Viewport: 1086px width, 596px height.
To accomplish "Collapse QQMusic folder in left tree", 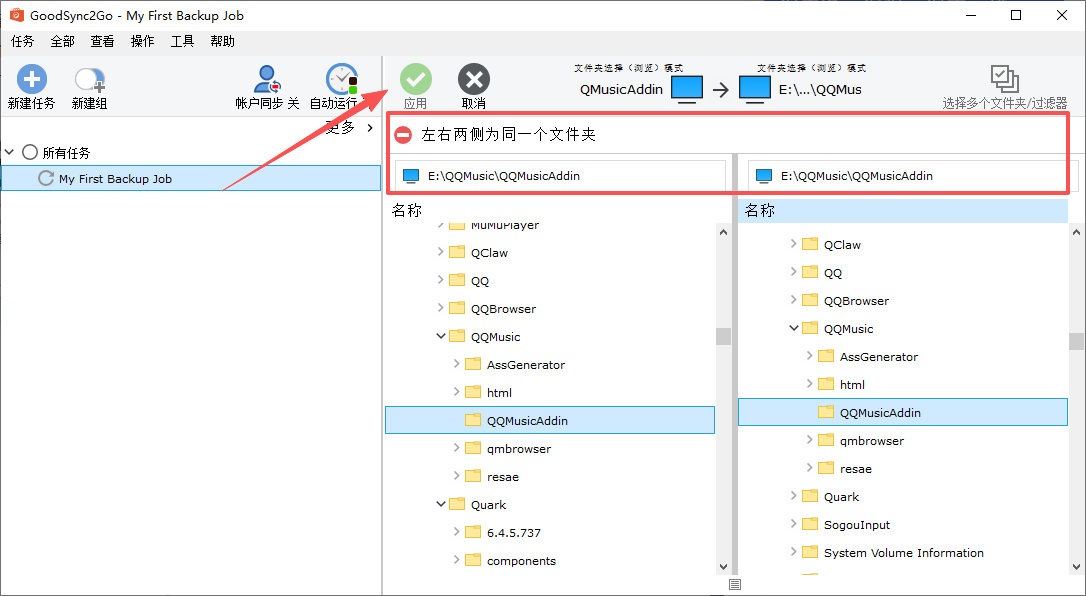I will click(440, 336).
